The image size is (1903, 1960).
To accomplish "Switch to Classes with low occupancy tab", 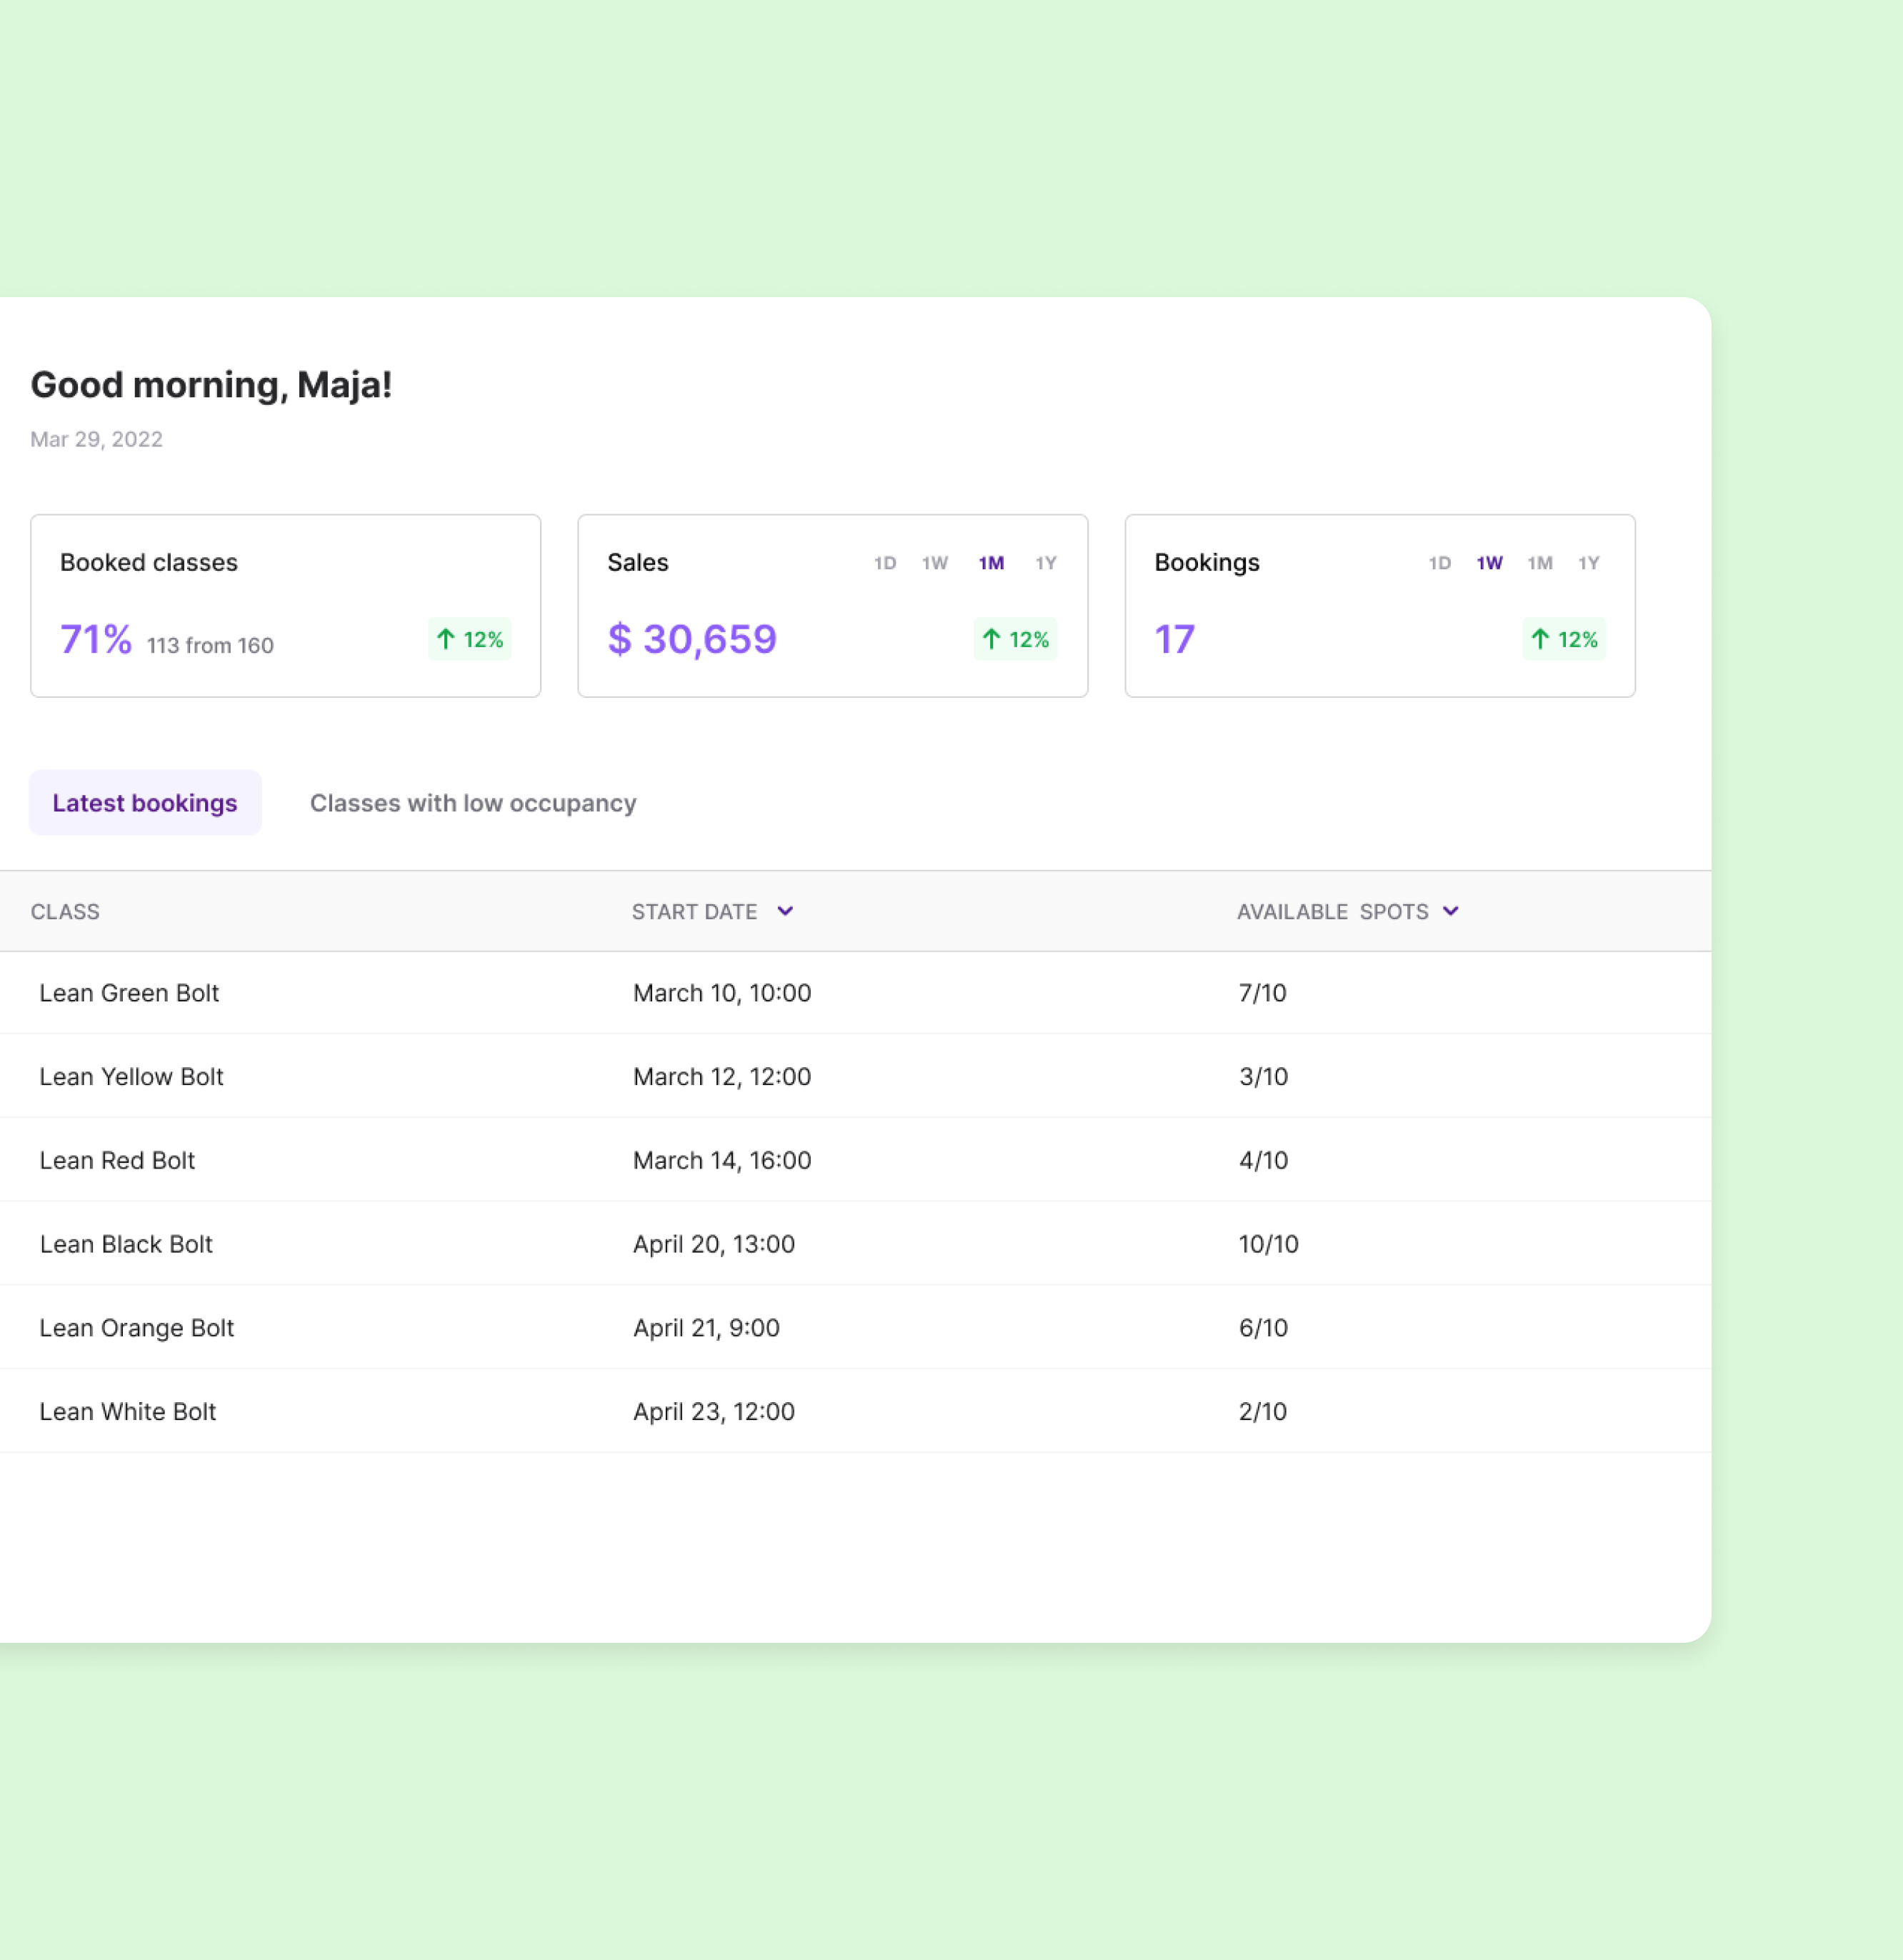I will pyautogui.click(x=473, y=803).
